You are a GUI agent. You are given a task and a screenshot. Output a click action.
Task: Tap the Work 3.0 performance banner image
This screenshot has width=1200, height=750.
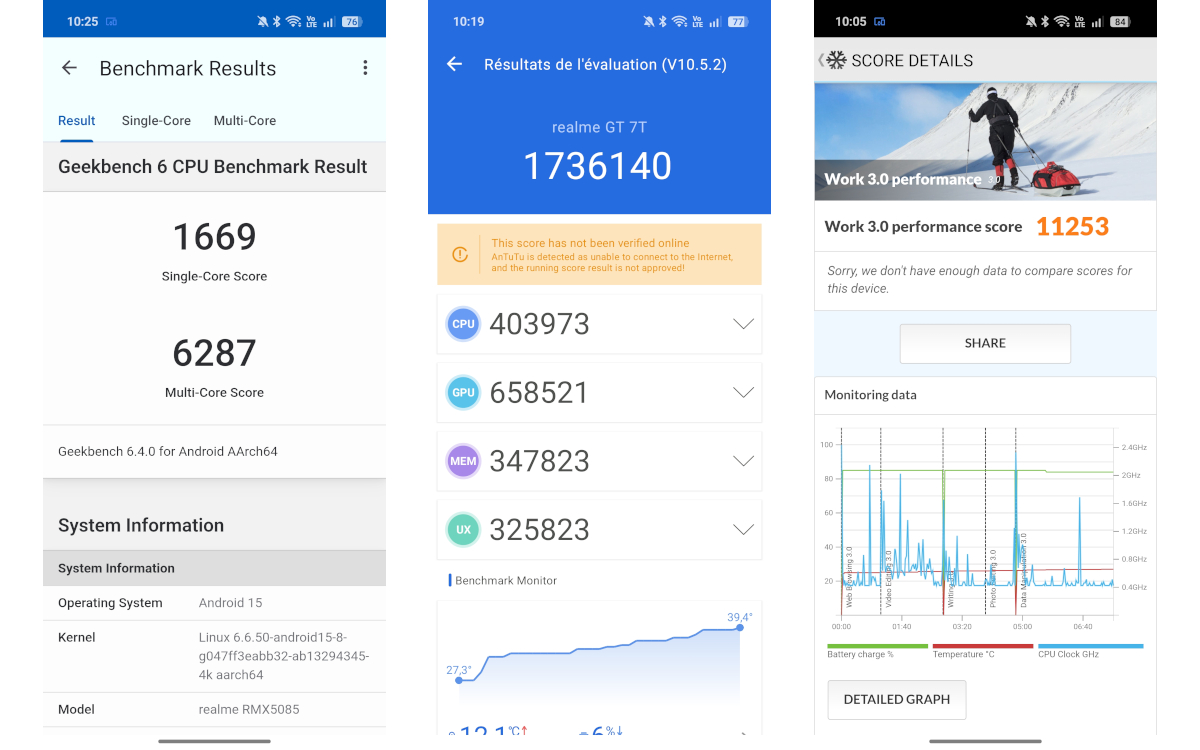[x=985, y=141]
